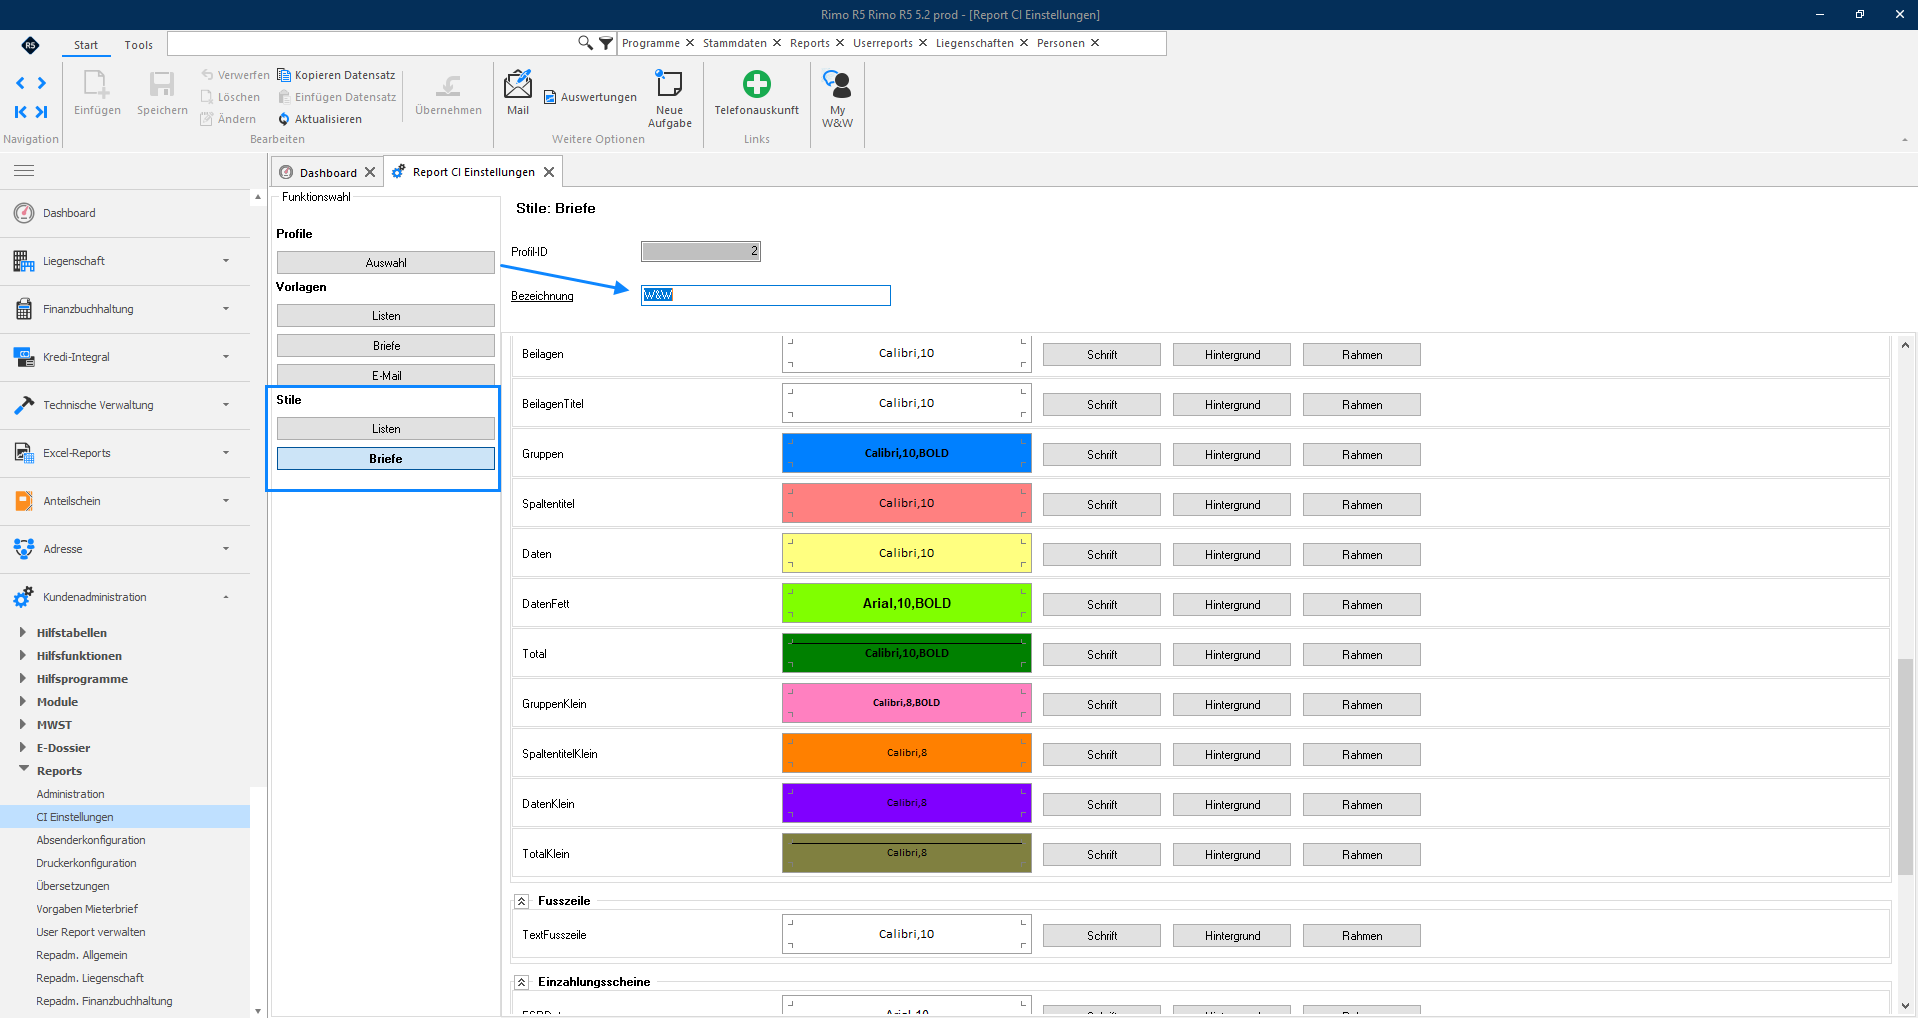This screenshot has height=1018, width=1918.
Task: Click Kopieren Datensatz in the ribbon
Action: [336, 75]
